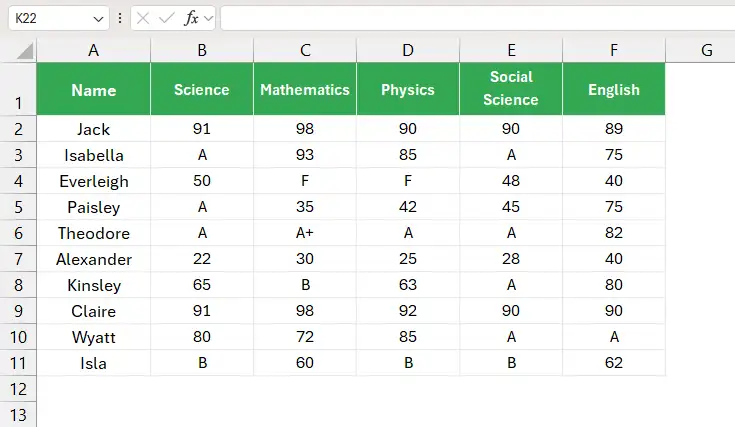Click the Cancel X icon in formula bar
Viewport: 735px width, 427px height.
tap(143, 18)
